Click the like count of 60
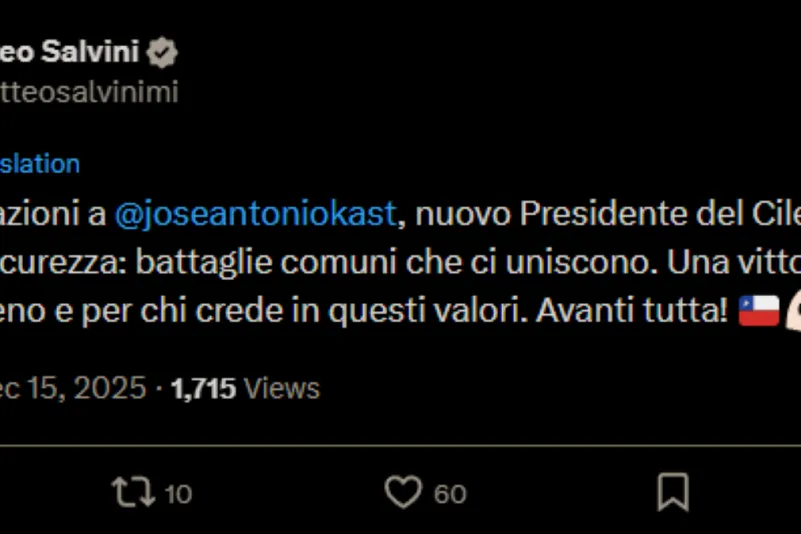Image resolution: width=801 pixels, height=534 pixels. (x=450, y=493)
